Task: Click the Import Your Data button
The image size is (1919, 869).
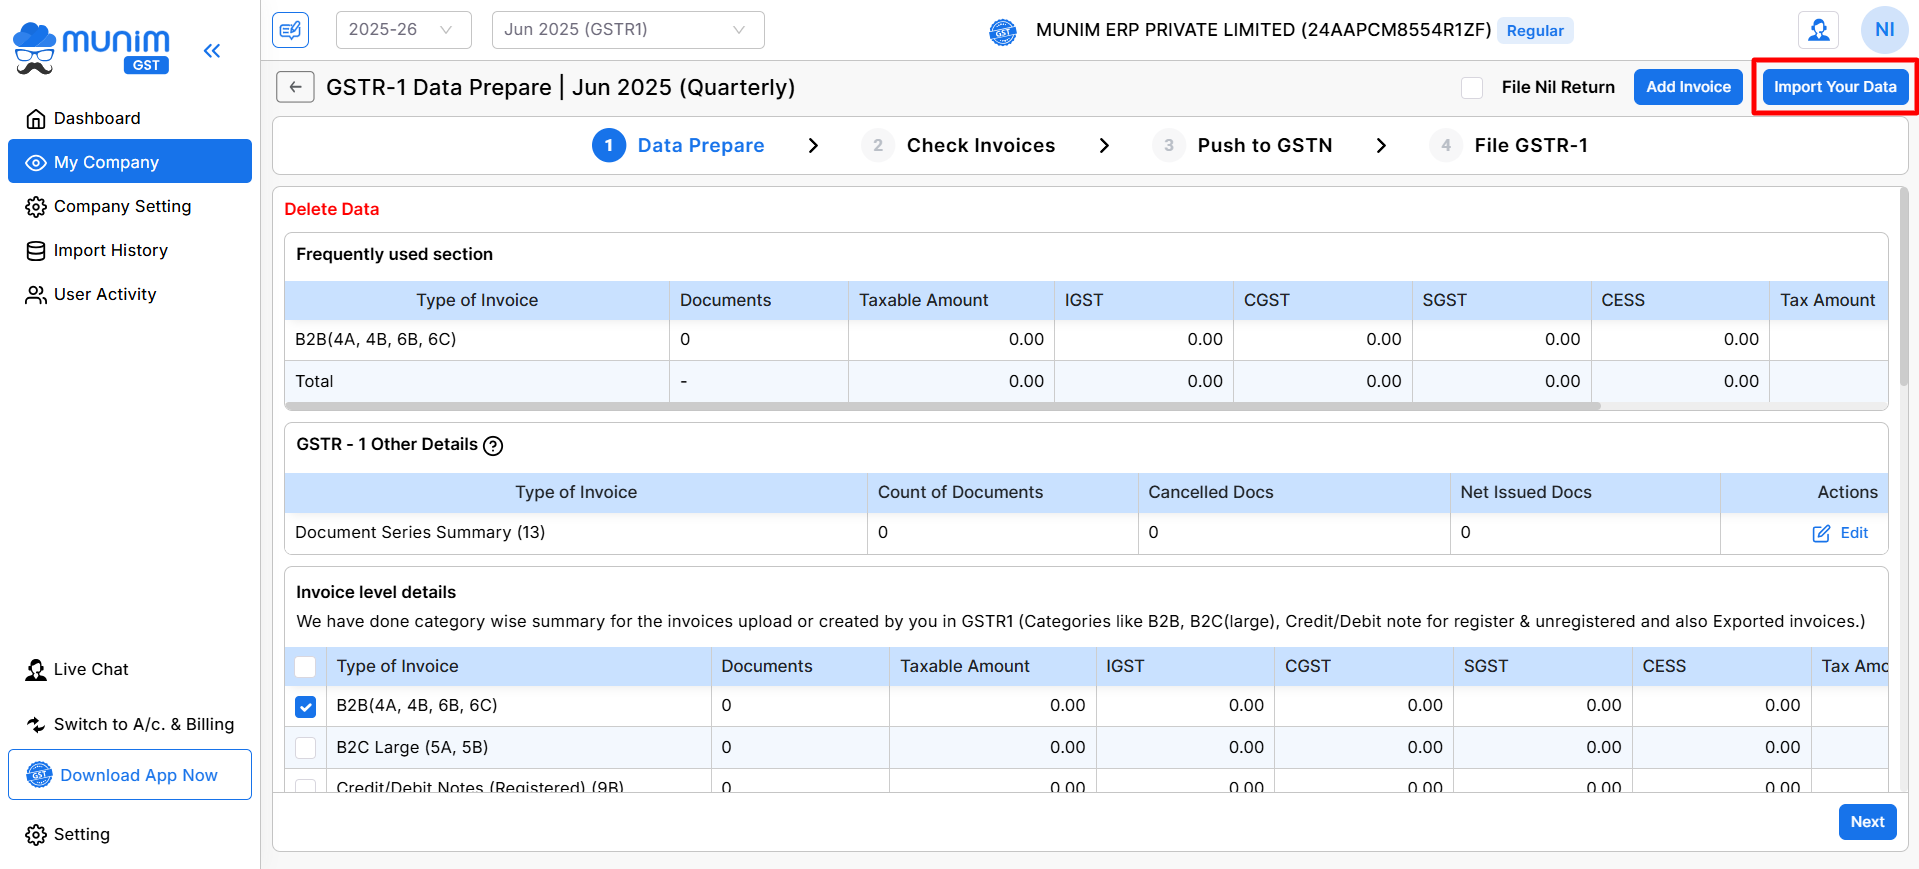Action: pos(1835,87)
